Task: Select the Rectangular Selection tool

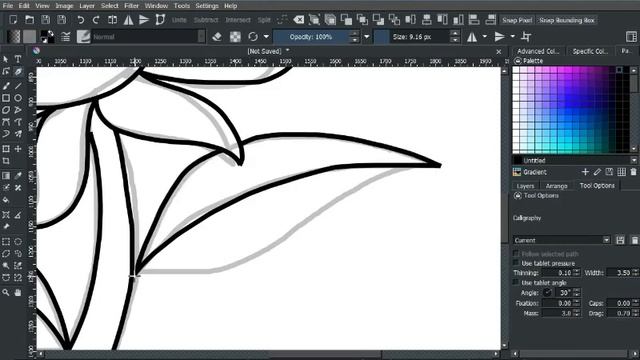Action: pyautogui.click(x=6, y=242)
